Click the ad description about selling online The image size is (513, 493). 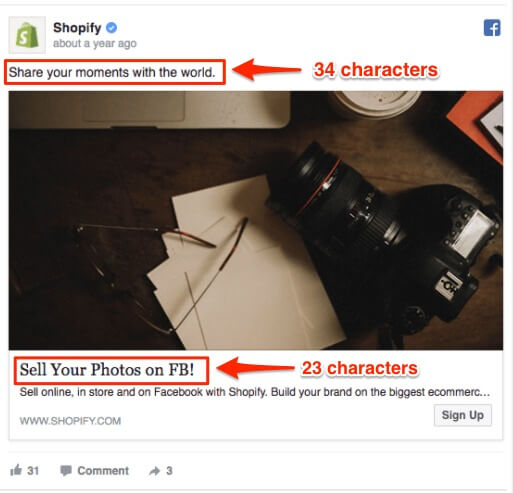[x=255, y=392]
